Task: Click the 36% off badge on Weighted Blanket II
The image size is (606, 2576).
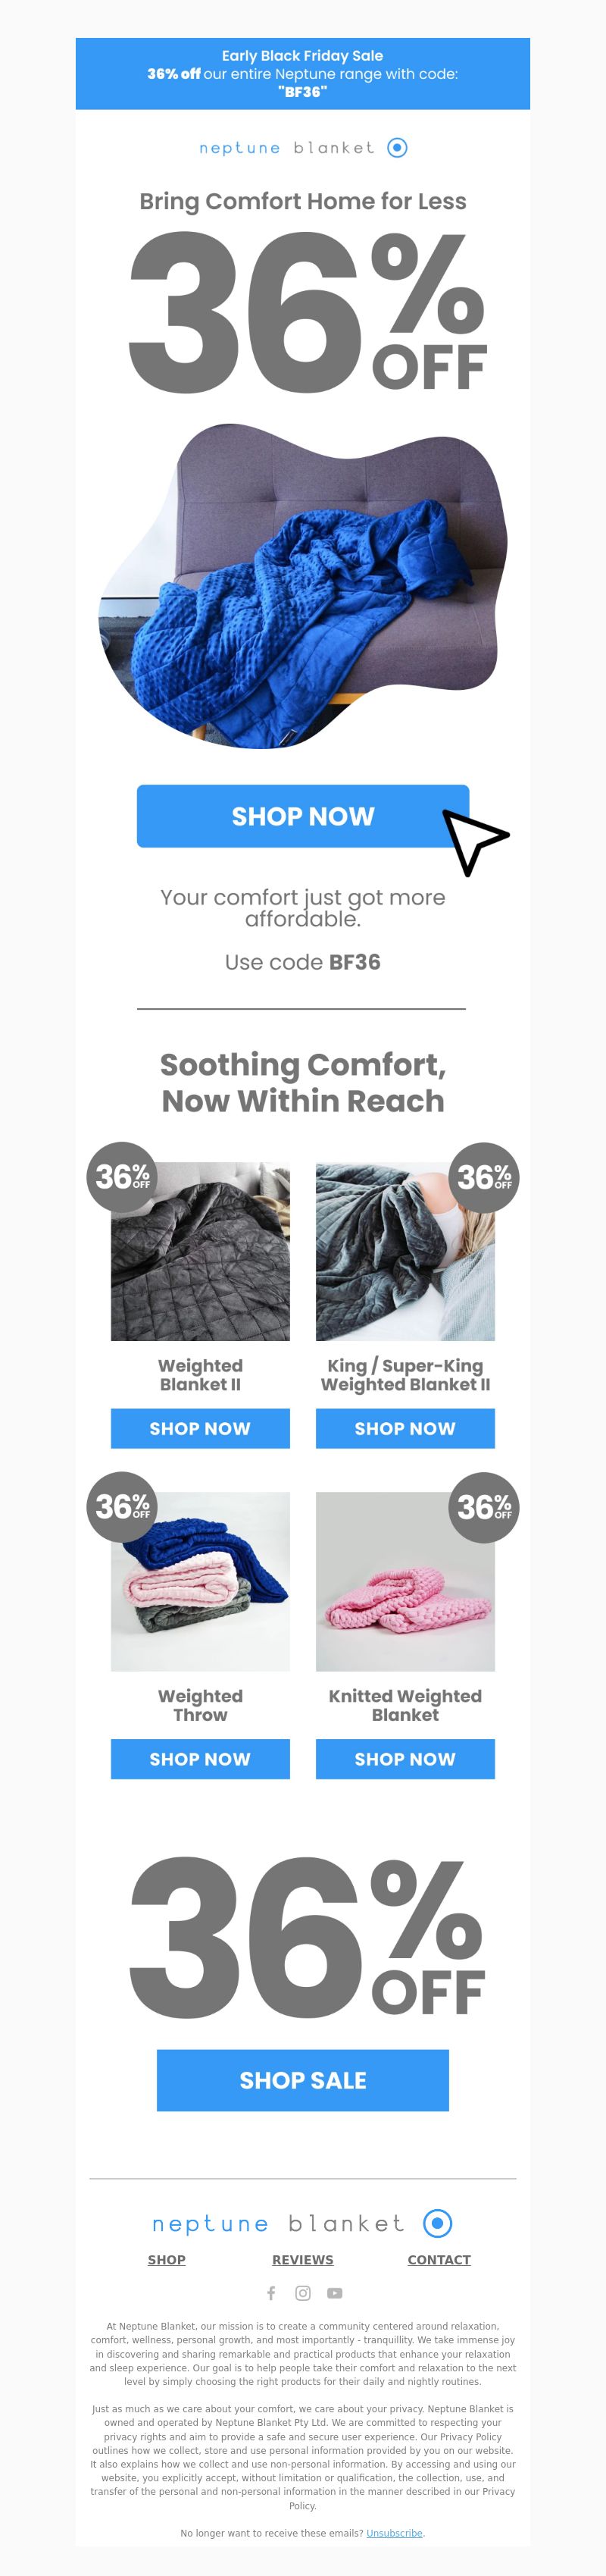Action: (122, 1177)
